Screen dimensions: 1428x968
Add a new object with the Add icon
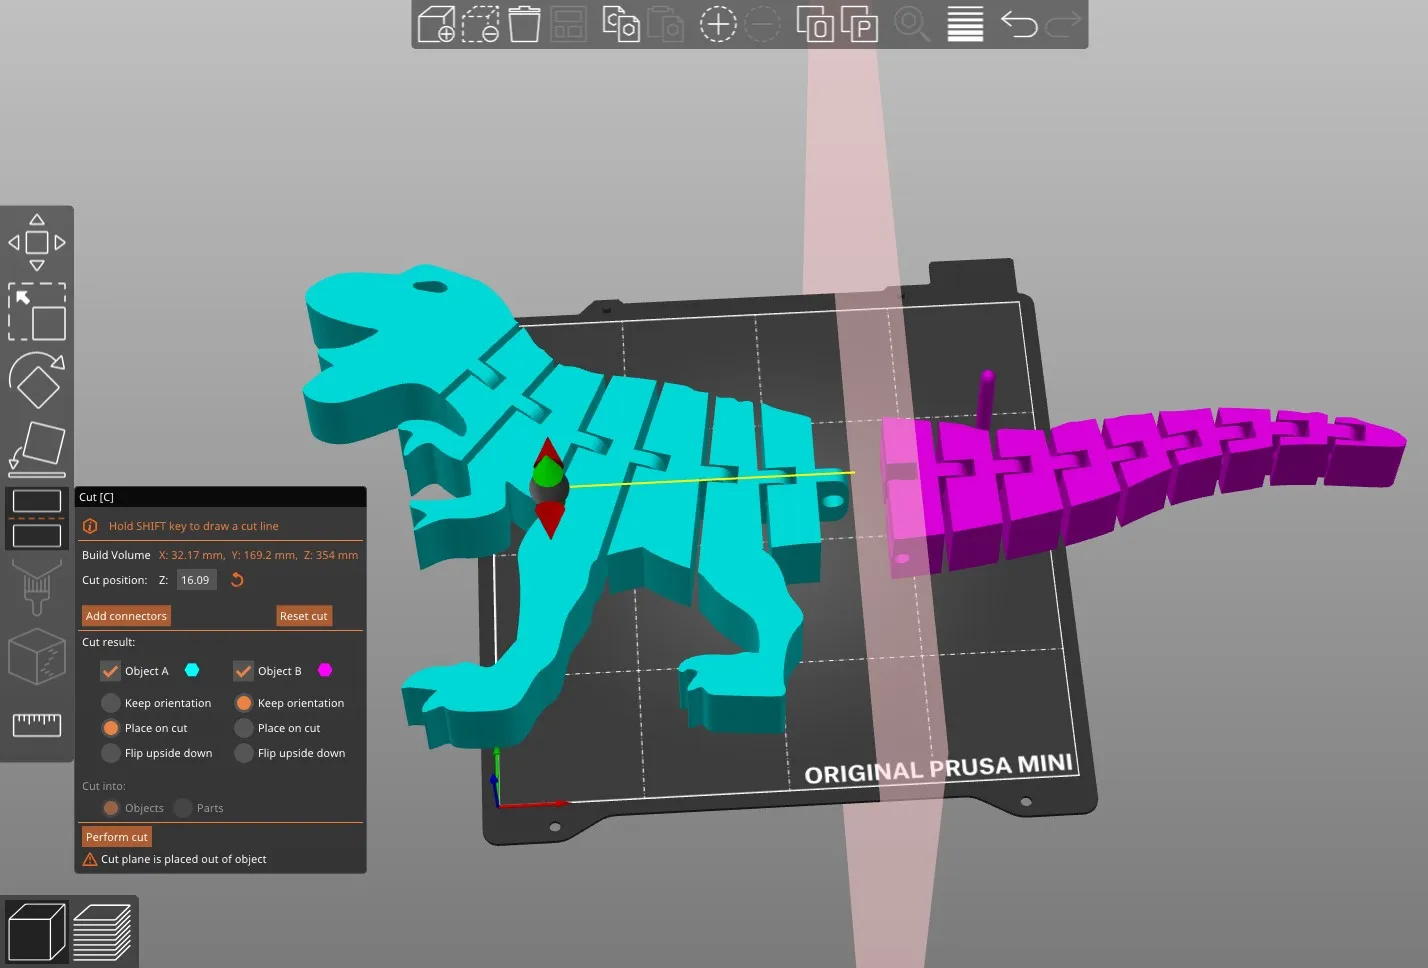(435, 24)
